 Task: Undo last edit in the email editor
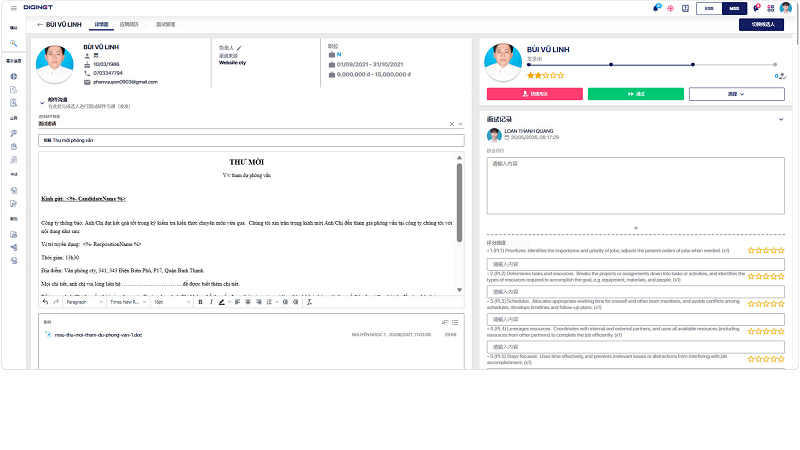[45, 302]
